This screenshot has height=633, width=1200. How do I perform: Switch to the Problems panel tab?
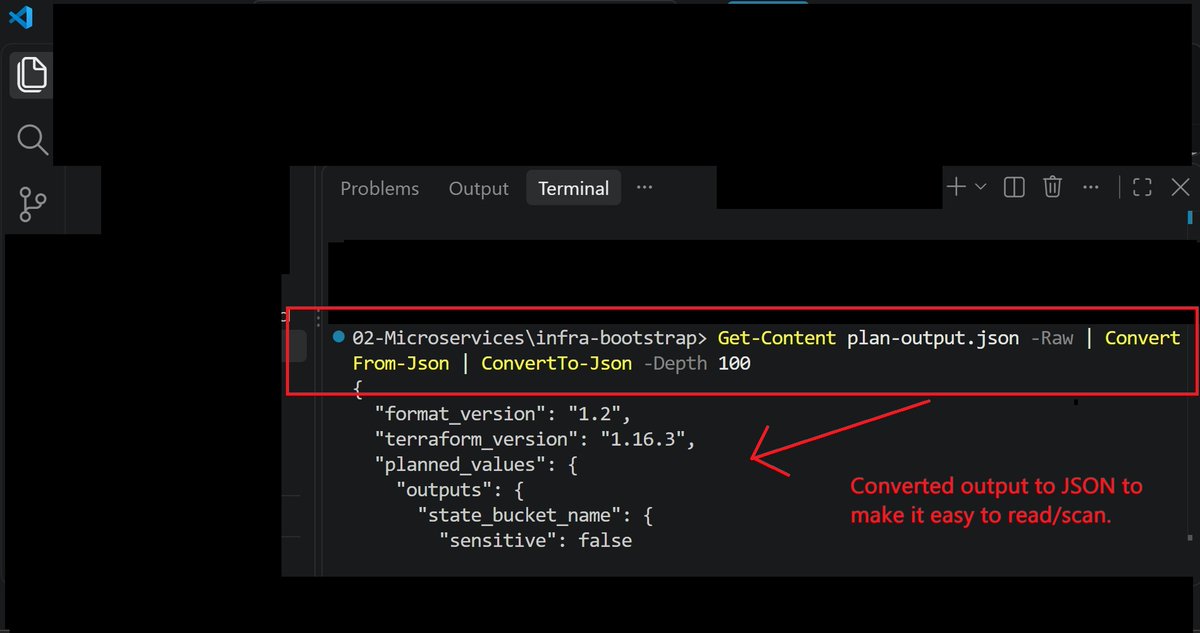click(x=379, y=188)
